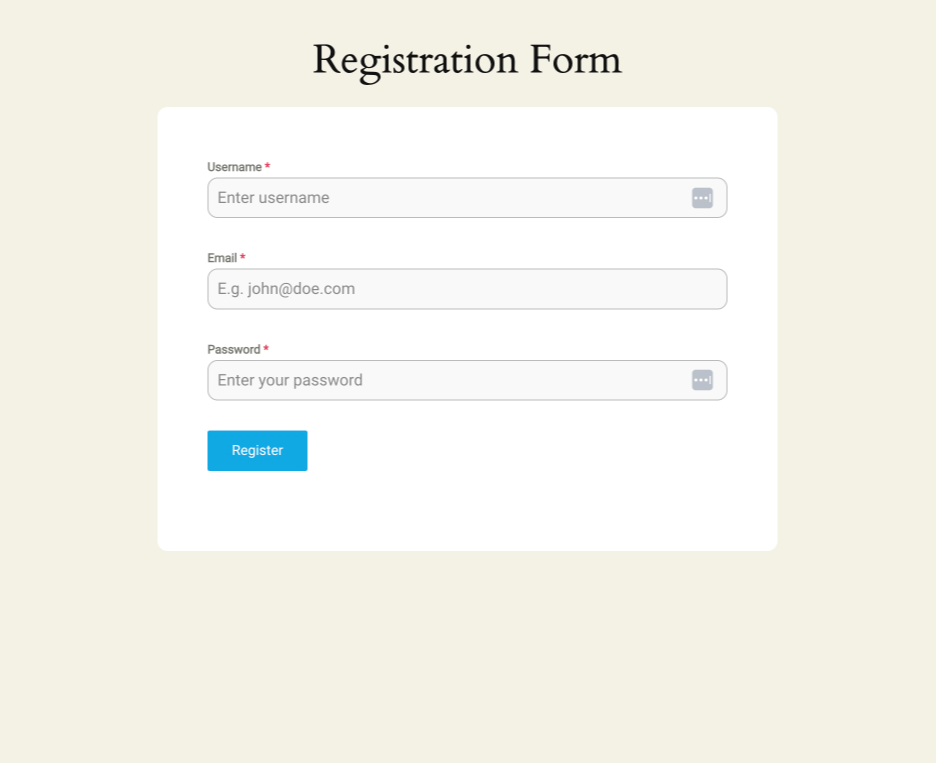Click the red asterisk beside Email label

coord(242,258)
